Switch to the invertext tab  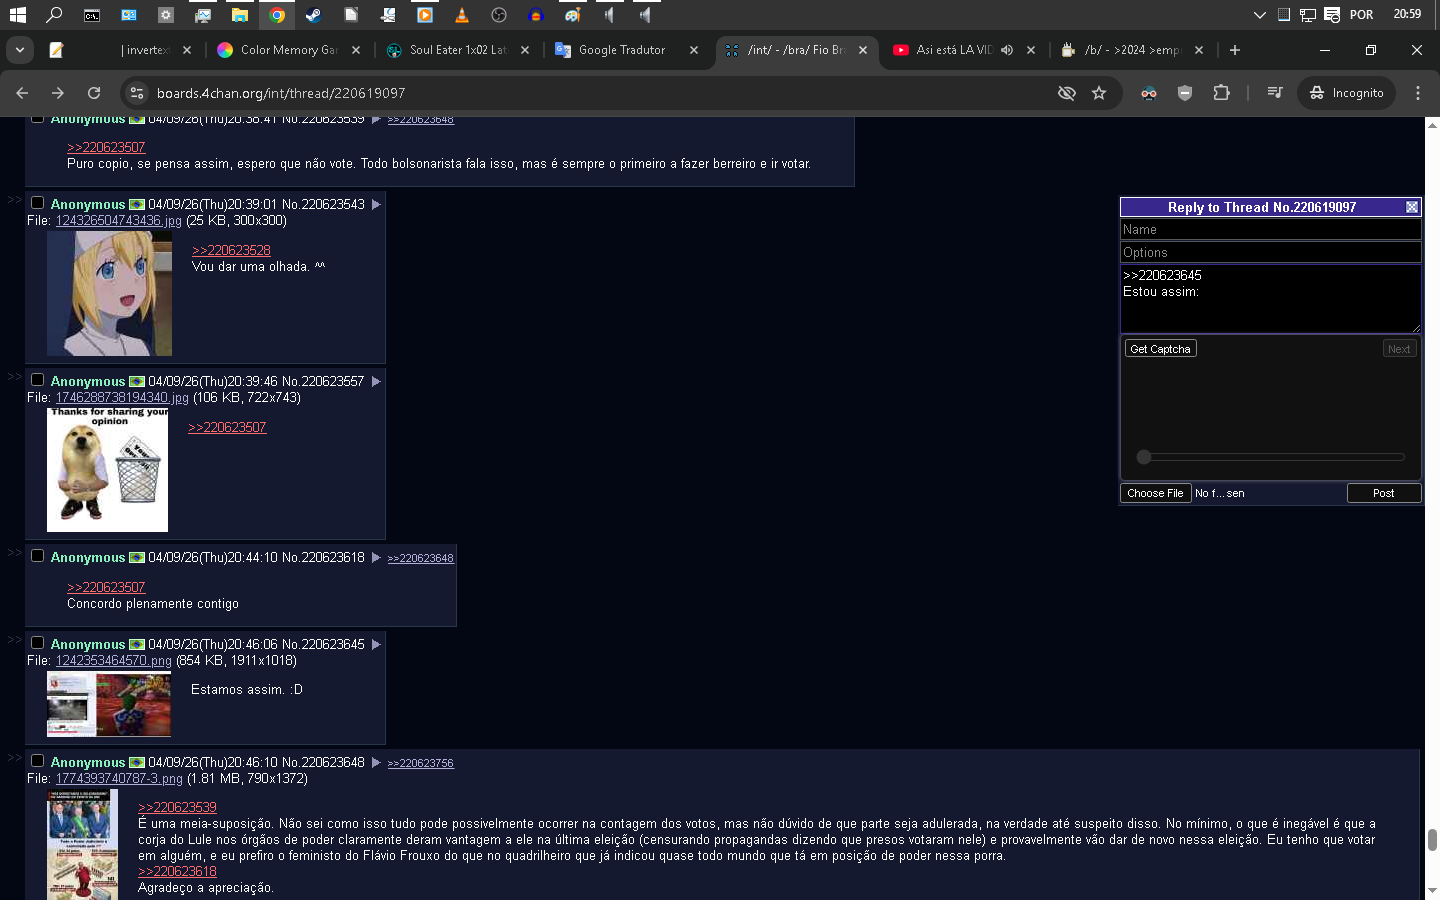point(119,50)
